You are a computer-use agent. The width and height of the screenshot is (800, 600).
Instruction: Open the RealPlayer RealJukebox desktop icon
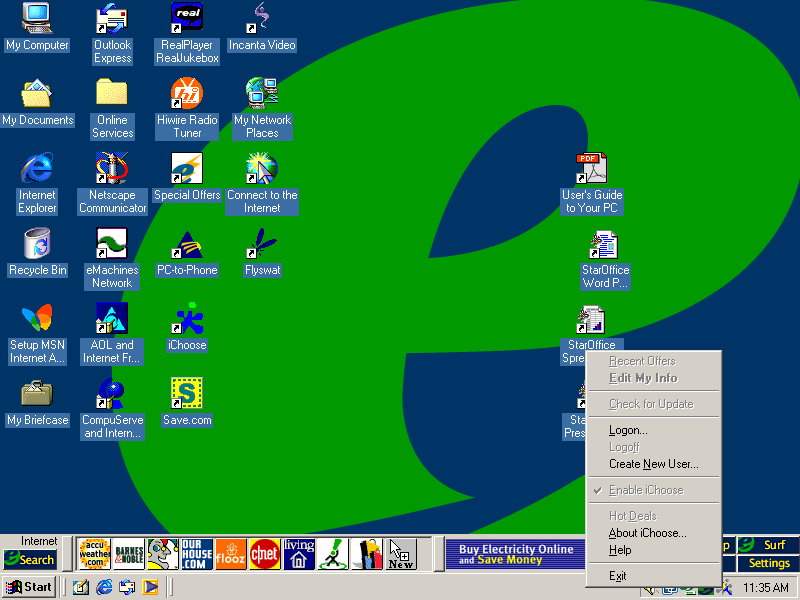pos(187,19)
